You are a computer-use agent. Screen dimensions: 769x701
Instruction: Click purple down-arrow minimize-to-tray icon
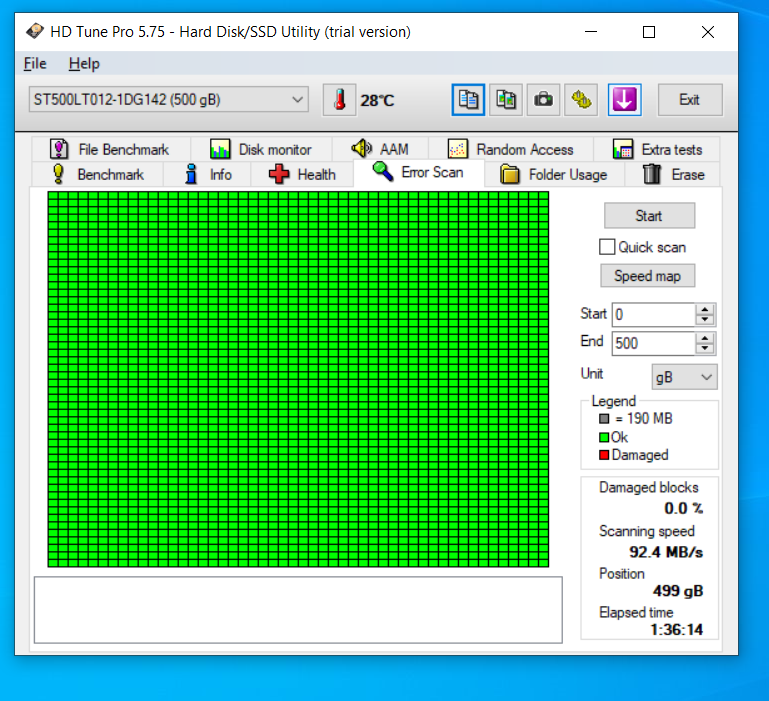624,100
